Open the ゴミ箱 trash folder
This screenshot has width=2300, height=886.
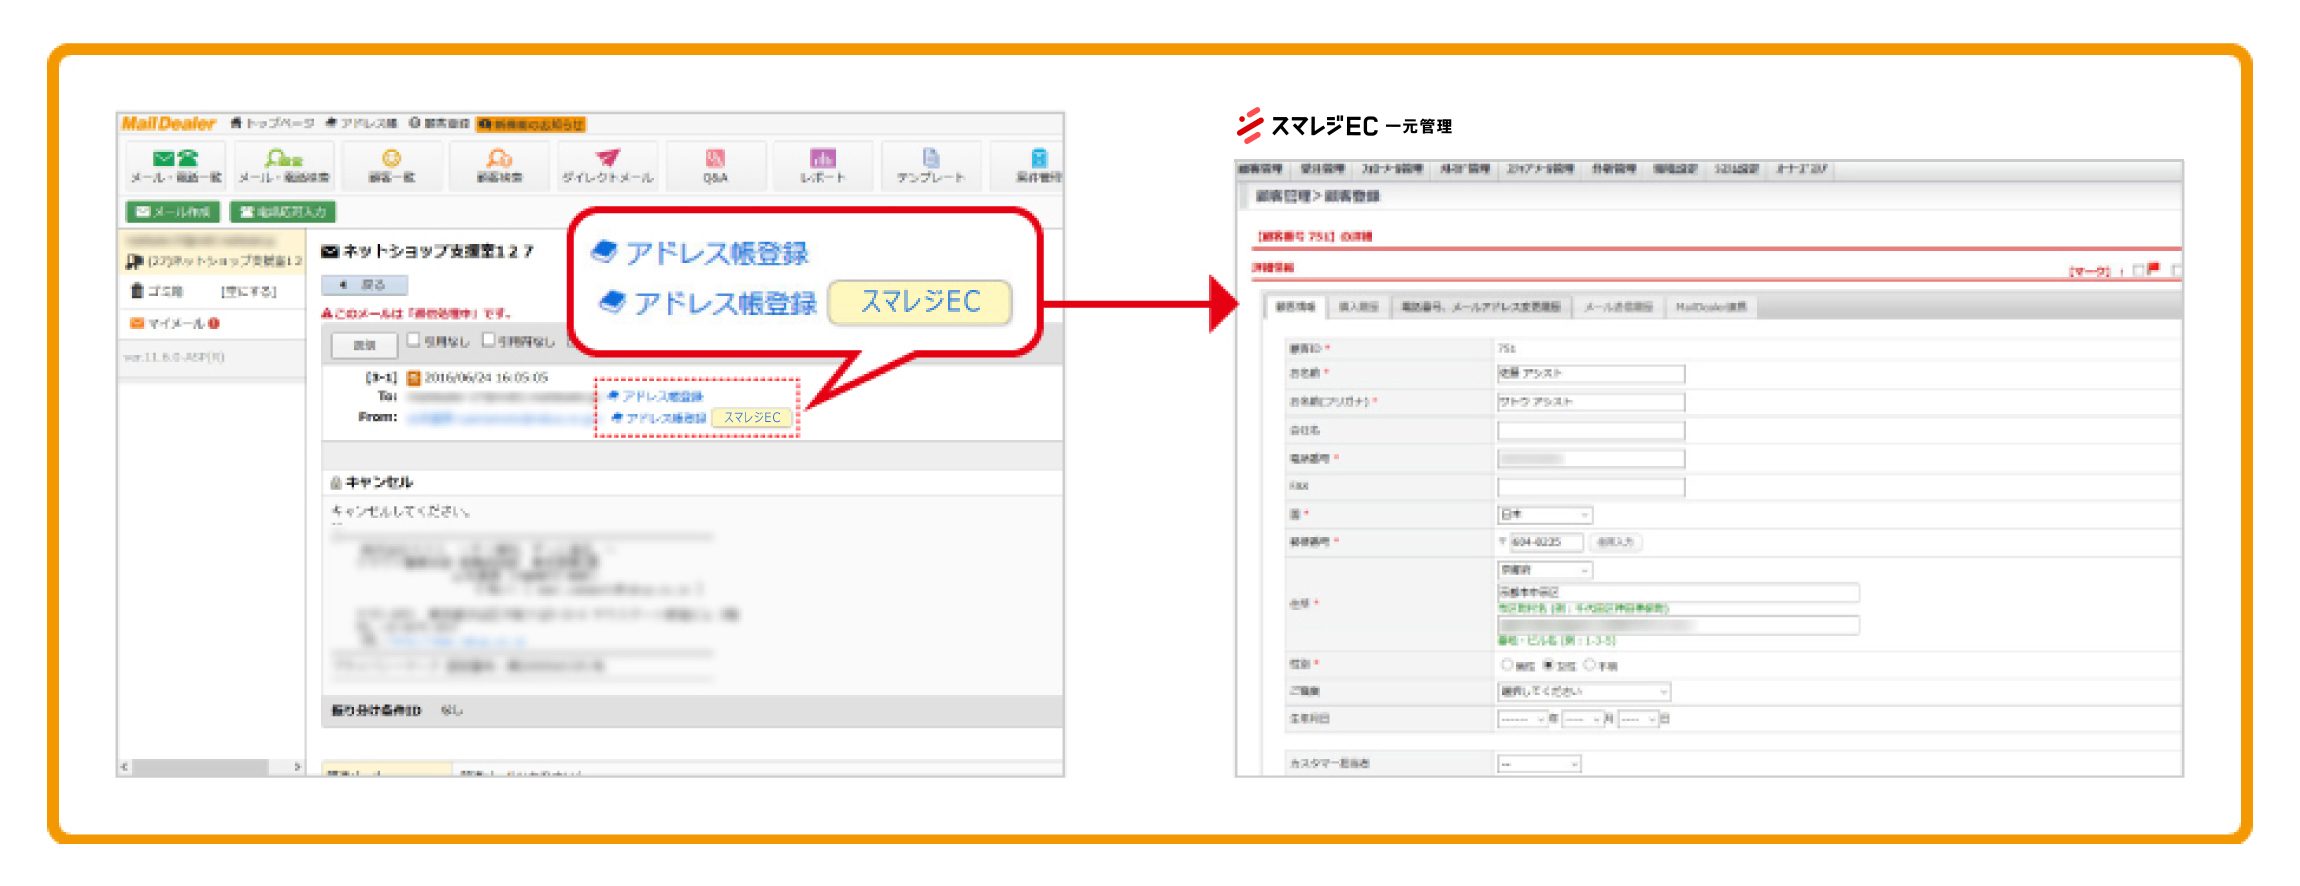tap(157, 291)
